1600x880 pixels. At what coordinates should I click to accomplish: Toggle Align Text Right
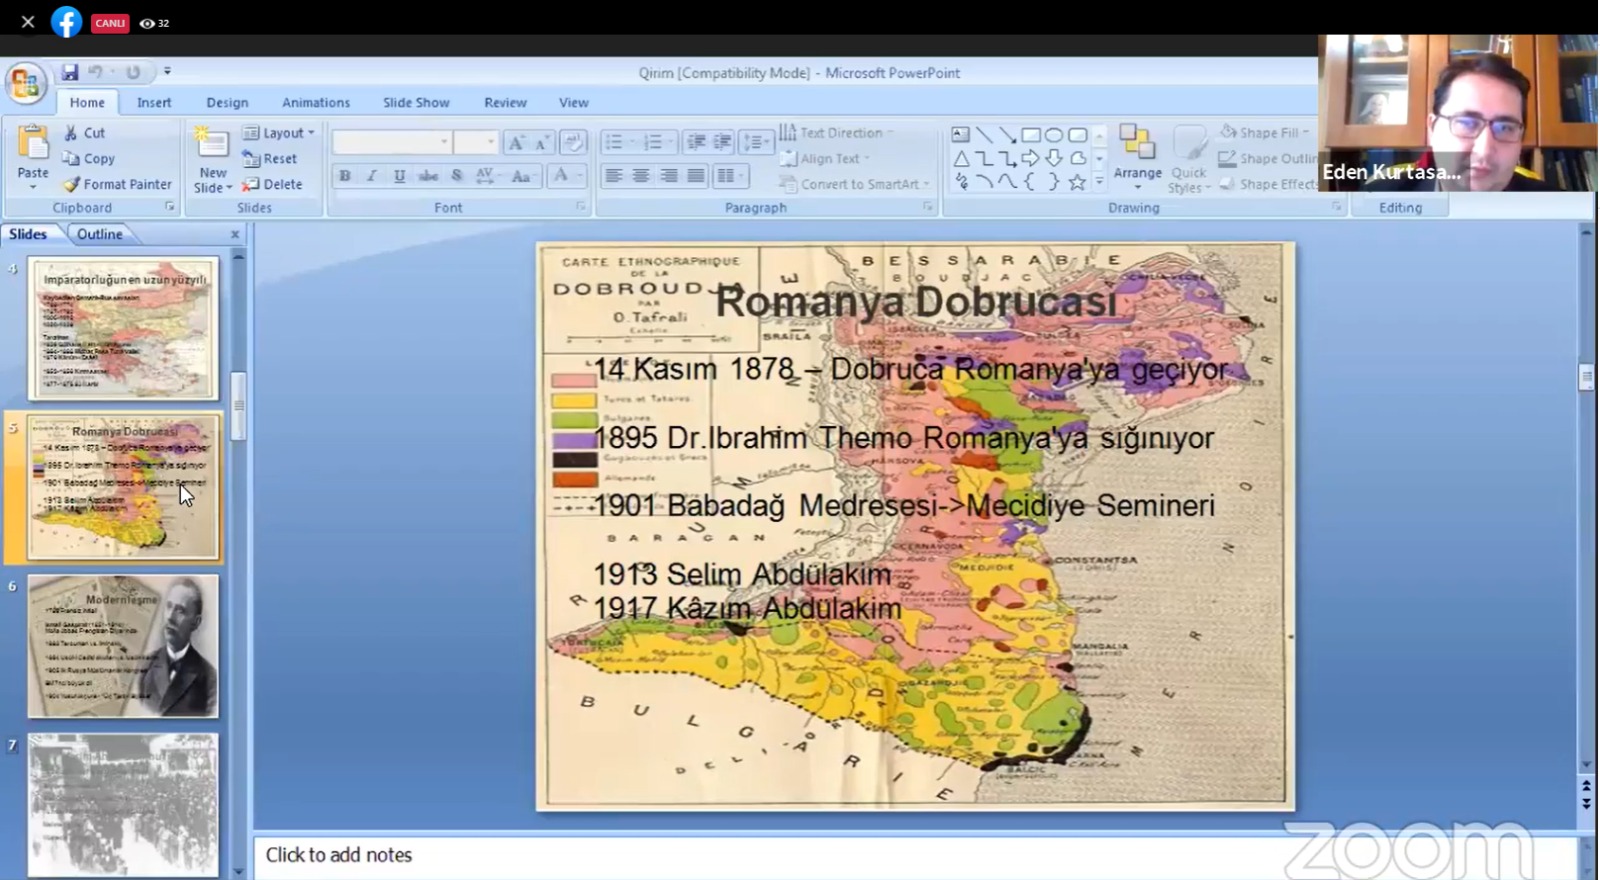pos(669,176)
